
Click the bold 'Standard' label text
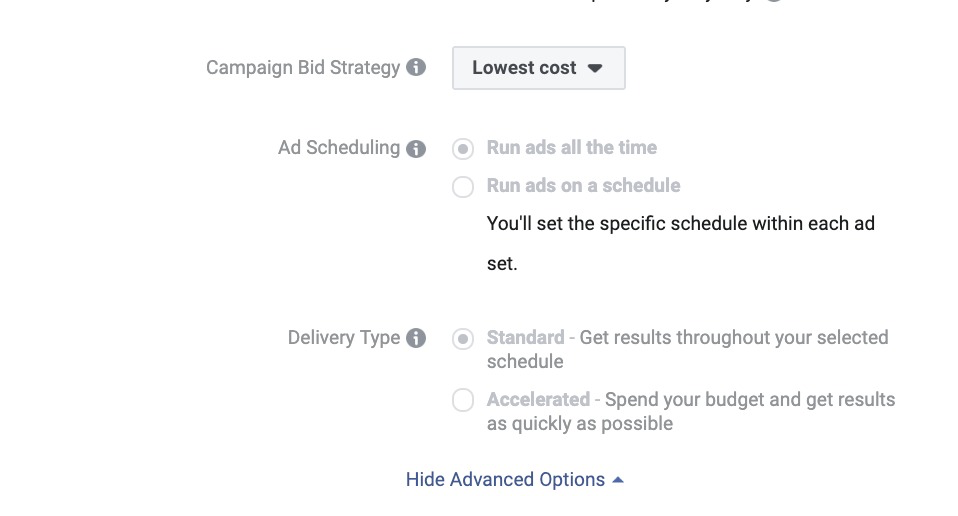tap(525, 338)
